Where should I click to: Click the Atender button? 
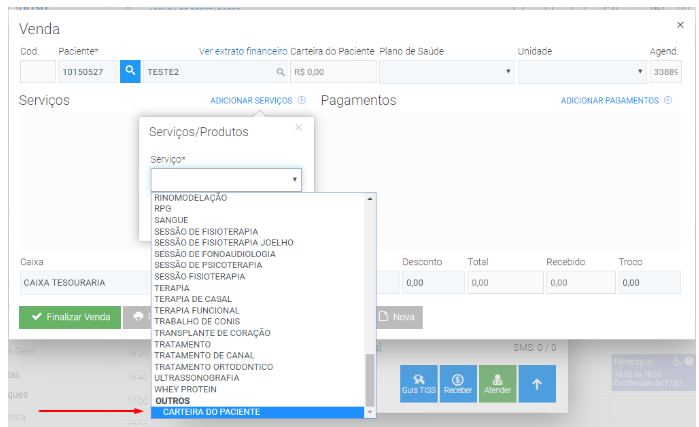click(498, 384)
